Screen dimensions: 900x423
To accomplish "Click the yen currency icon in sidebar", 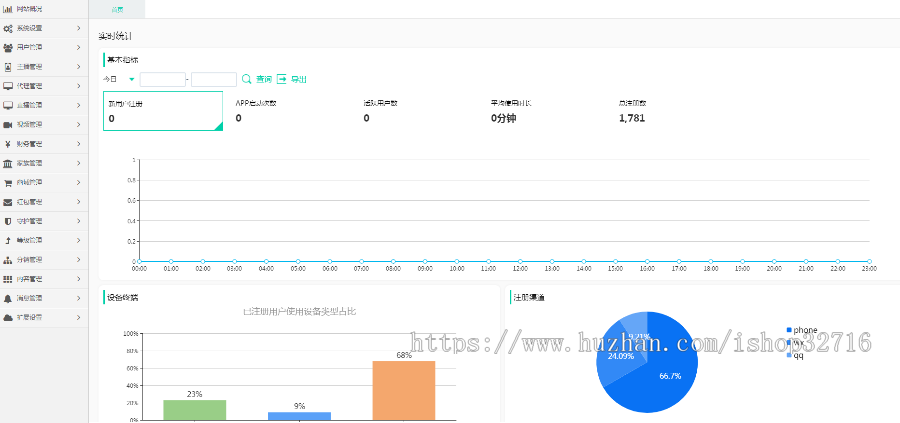I will pyautogui.click(x=8, y=144).
